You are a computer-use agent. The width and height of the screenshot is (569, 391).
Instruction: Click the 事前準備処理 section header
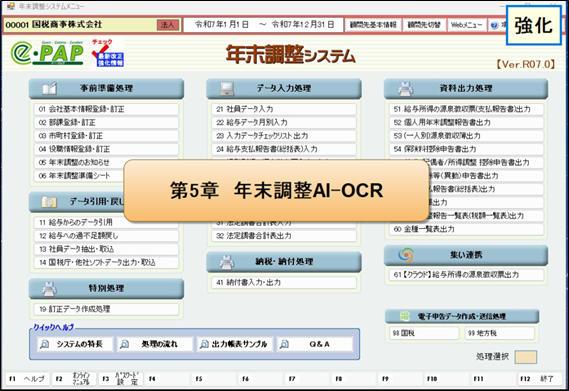106,89
